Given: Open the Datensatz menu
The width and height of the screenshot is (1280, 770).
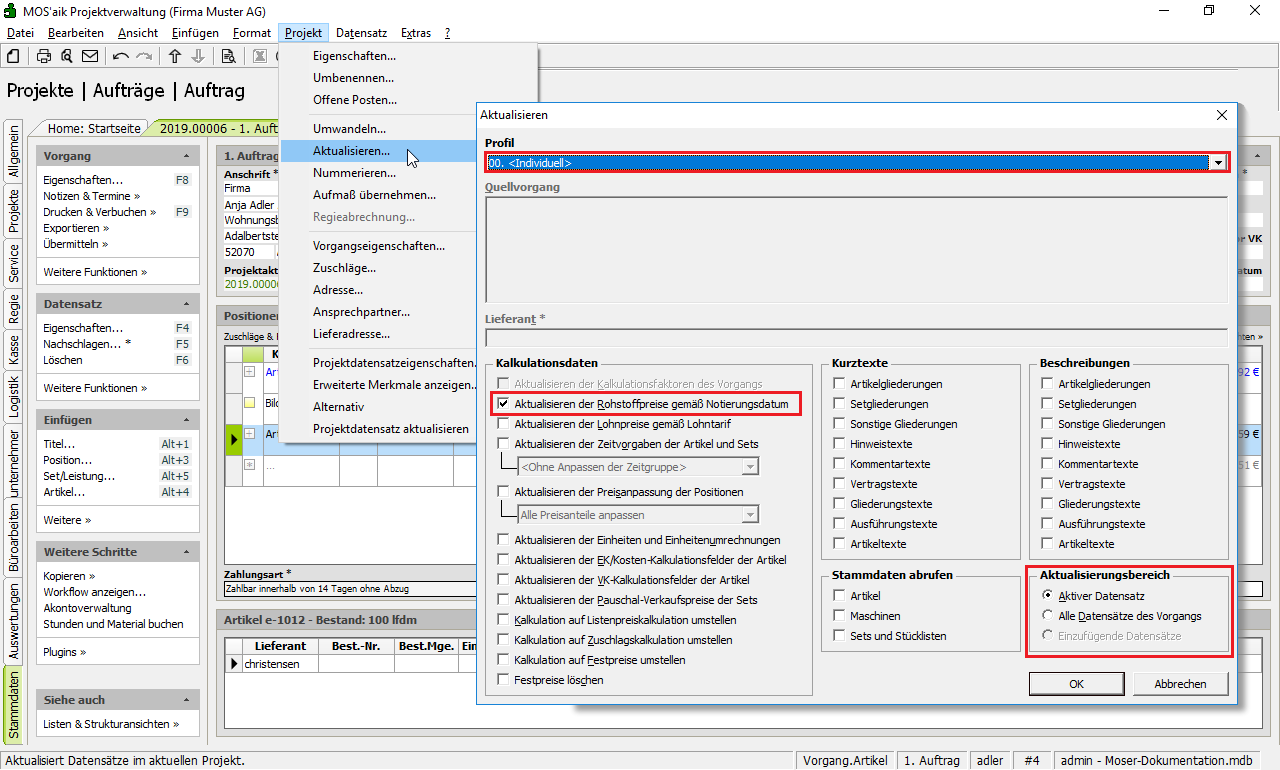Looking at the screenshot, I should tap(361, 33).
